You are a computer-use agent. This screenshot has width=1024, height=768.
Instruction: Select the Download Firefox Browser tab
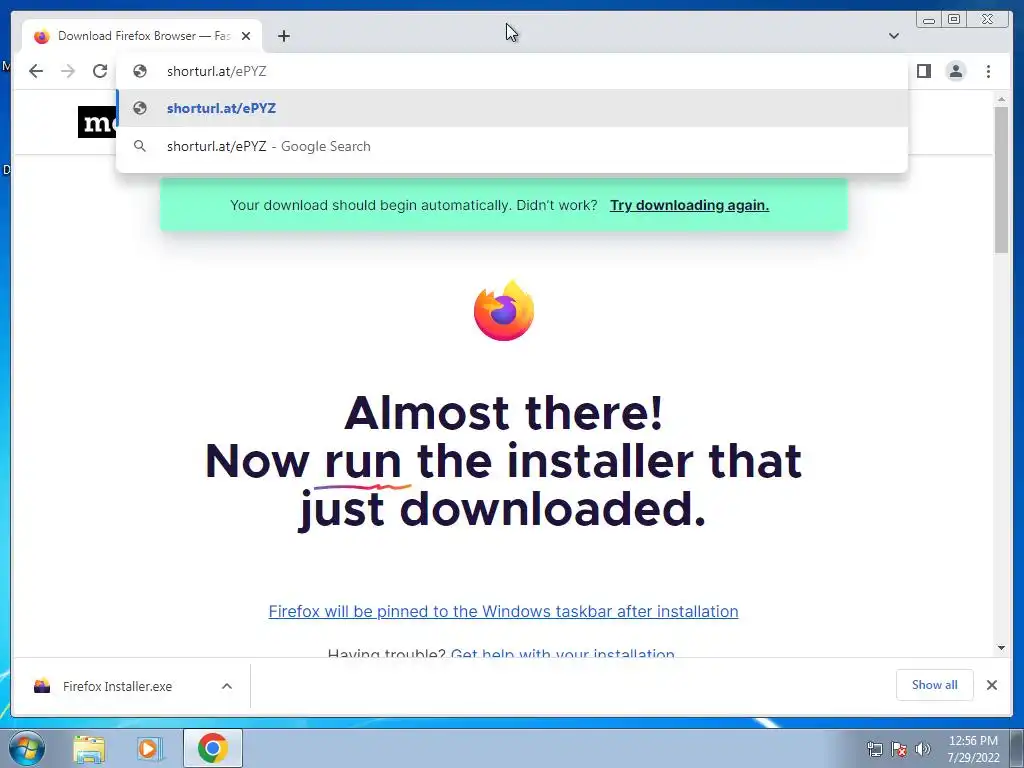tap(142, 36)
